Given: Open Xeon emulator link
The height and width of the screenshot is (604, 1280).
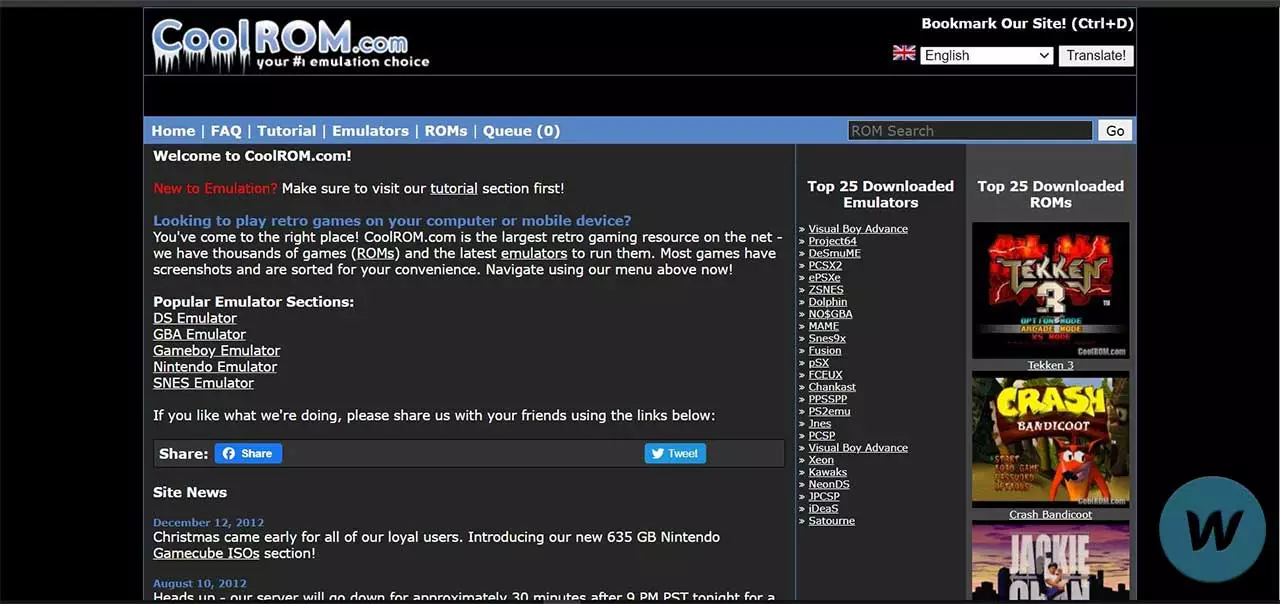Looking at the screenshot, I should pos(820,460).
